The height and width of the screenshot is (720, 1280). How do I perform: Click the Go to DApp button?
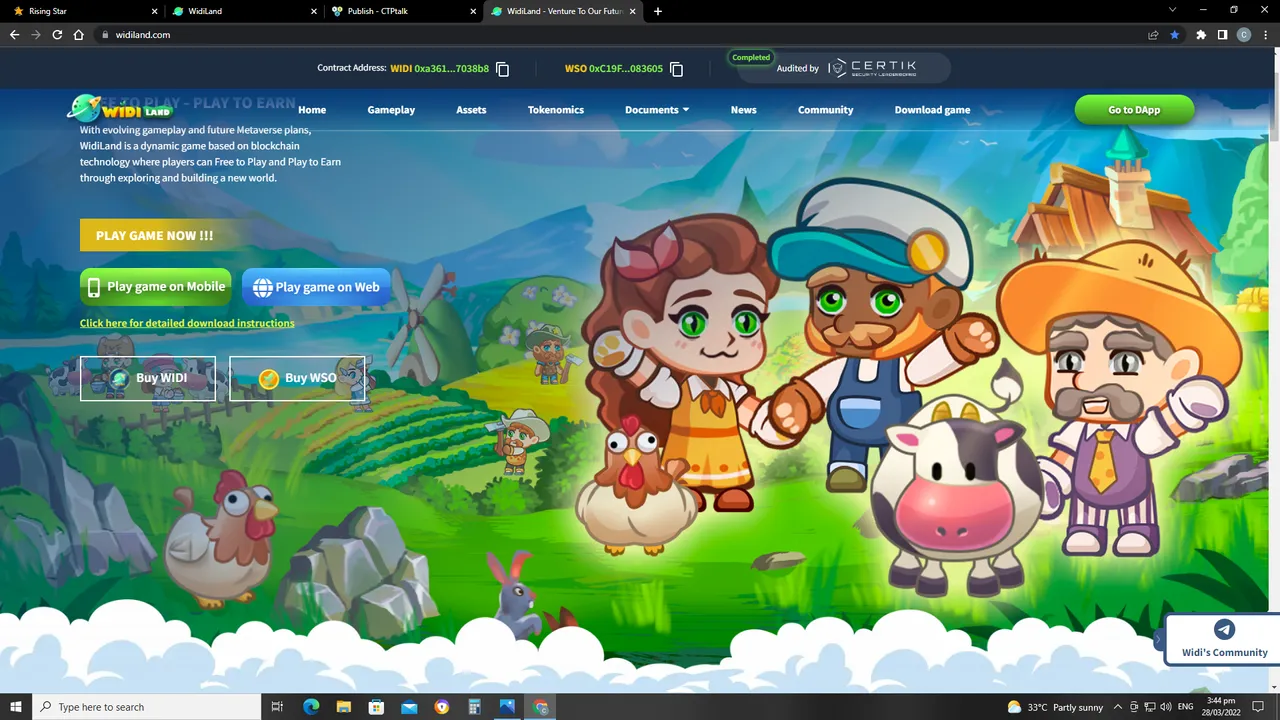pyautogui.click(x=1134, y=110)
